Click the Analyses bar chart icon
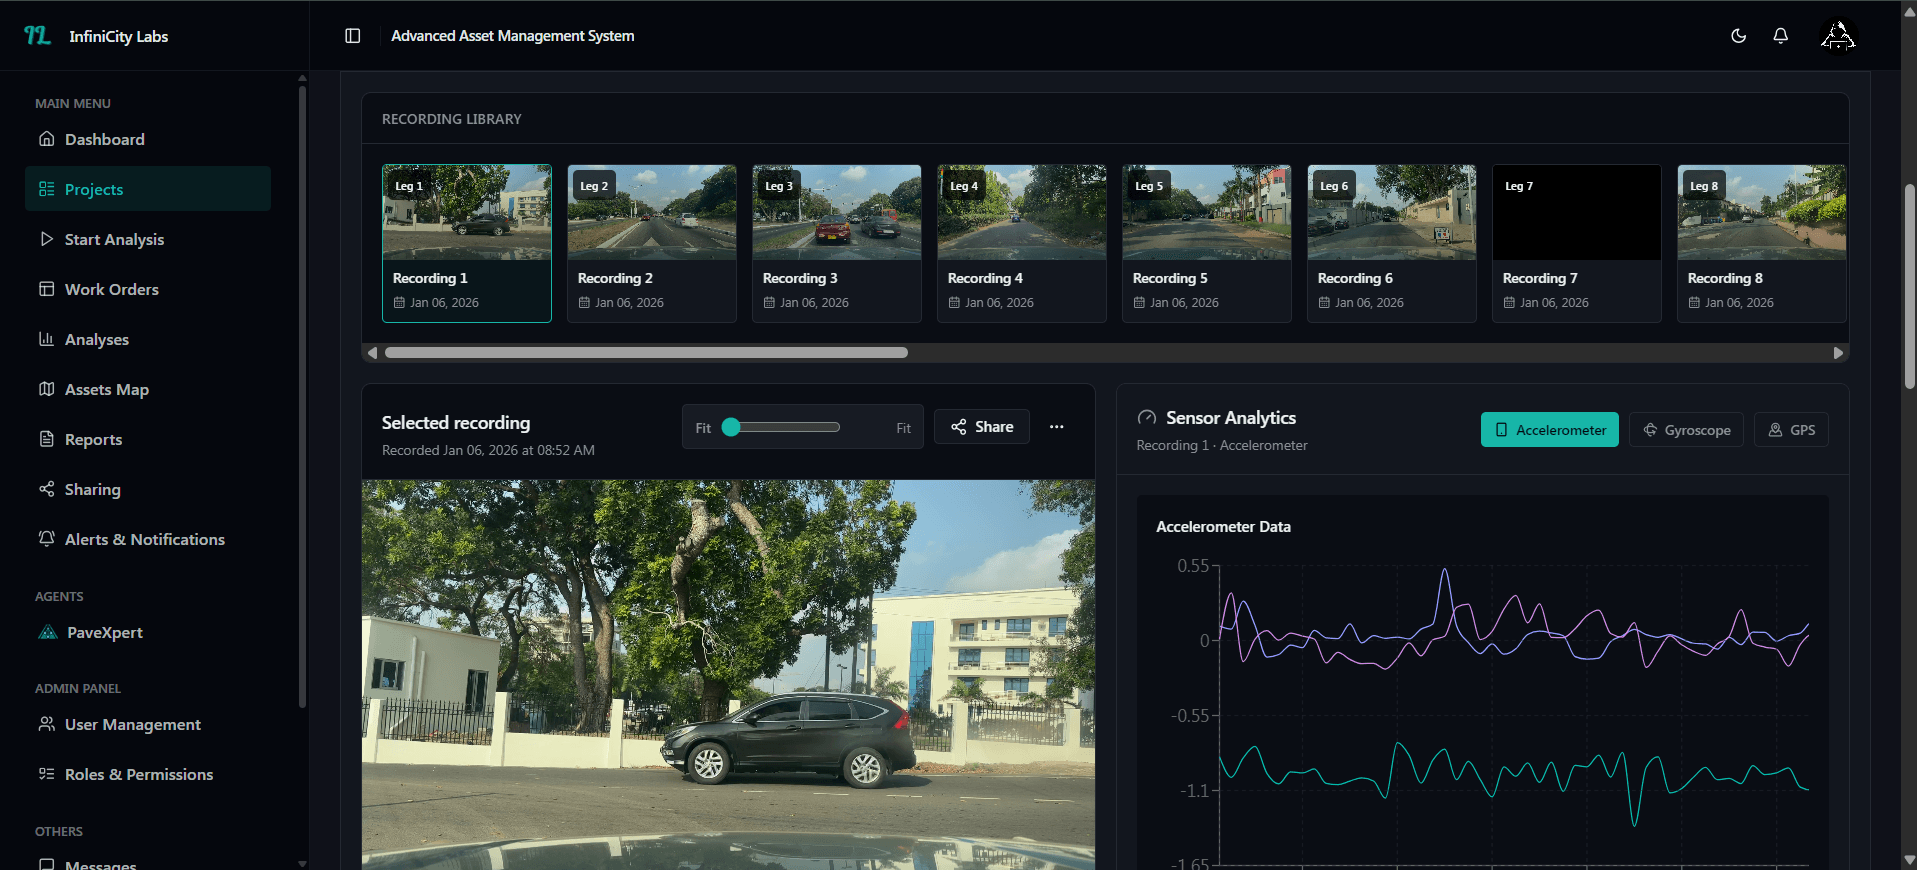Screen dimensions: 1917x870 [x=47, y=339]
